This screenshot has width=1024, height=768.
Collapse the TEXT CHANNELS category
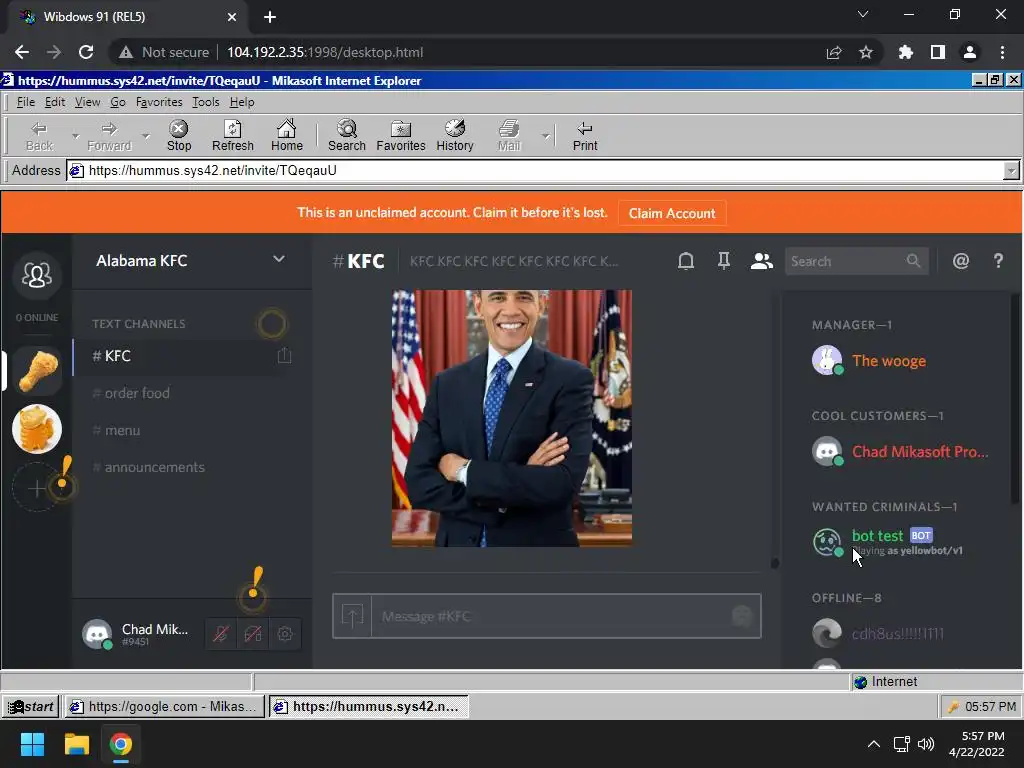point(138,324)
